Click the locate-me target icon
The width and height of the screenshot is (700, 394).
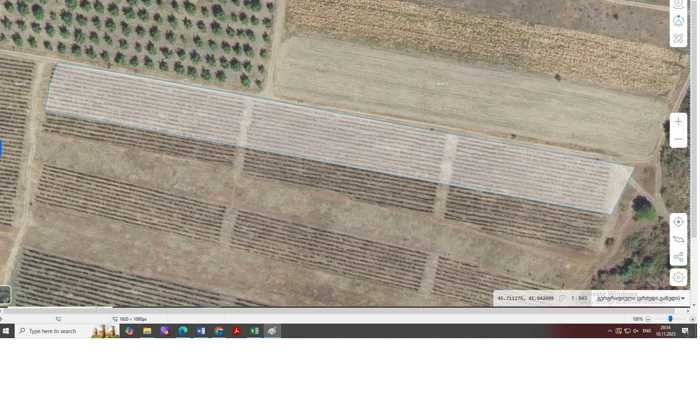(678, 222)
